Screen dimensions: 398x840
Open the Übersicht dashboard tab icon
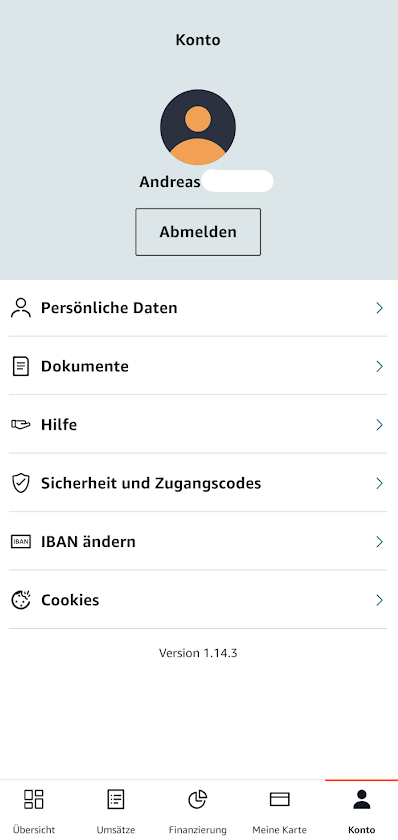pyautogui.click(x=34, y=799)
